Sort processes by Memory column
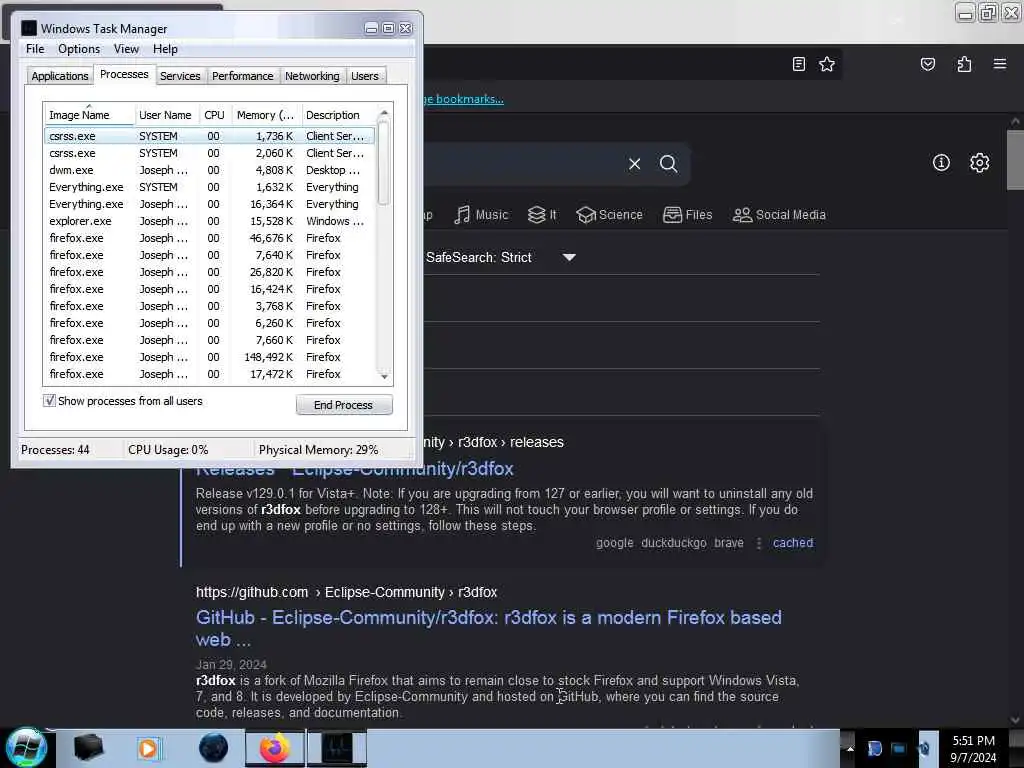Image resolution: width=1024 pixels, height=768 pixels. [x=266, y=115]
